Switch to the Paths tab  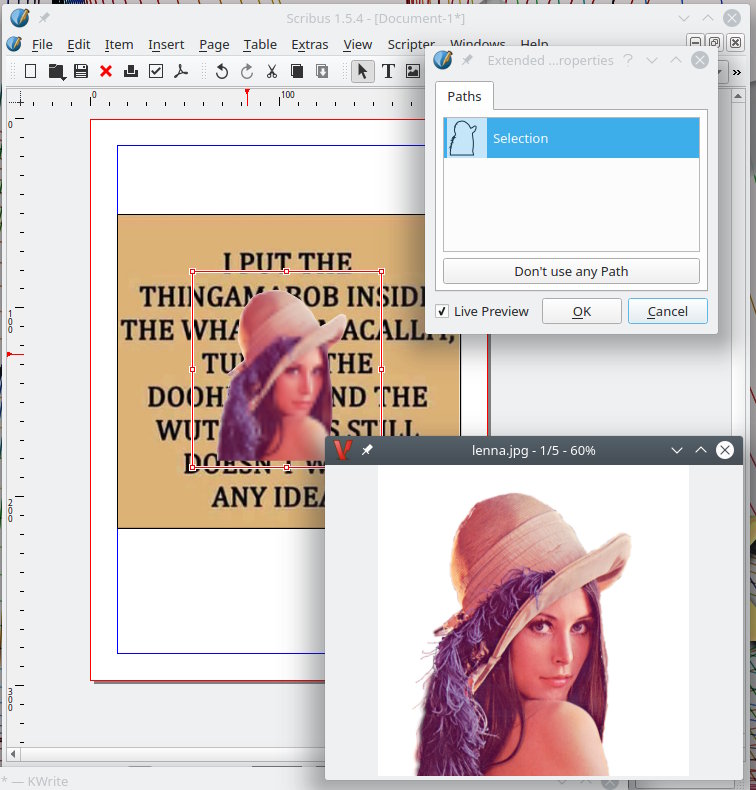tap(464, 96)
